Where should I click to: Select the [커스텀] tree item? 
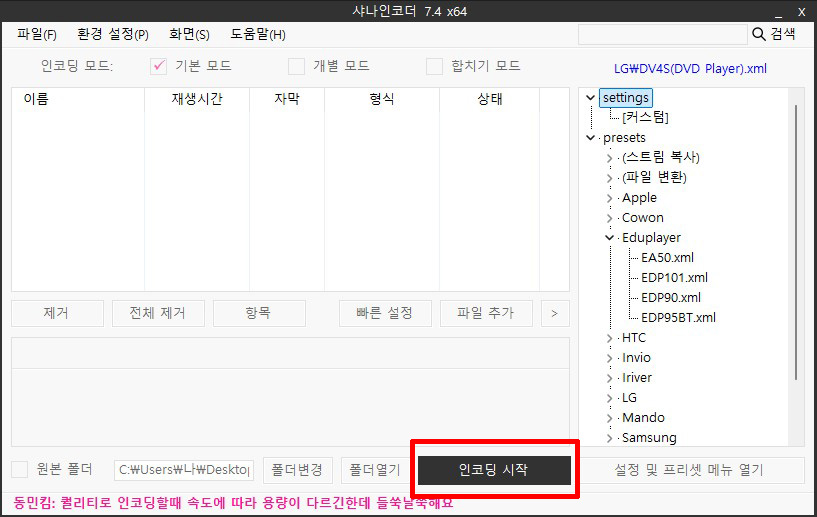coord(645,117)
